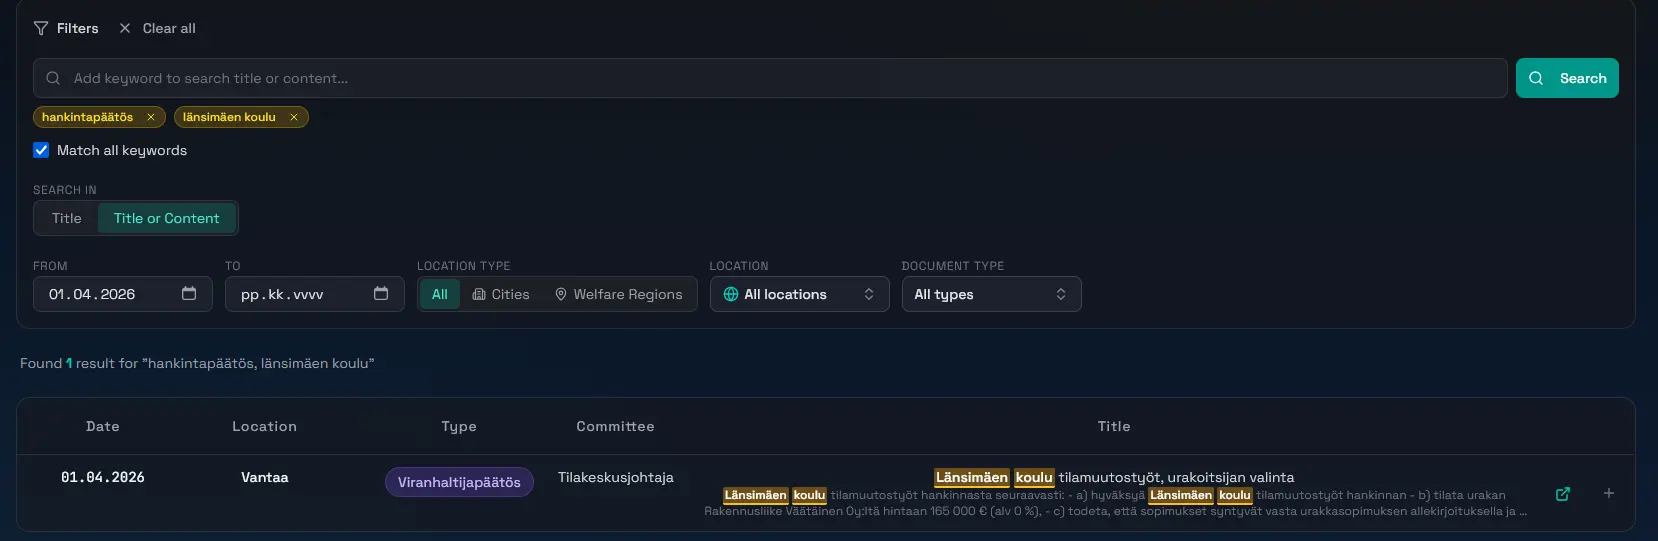Click the Viranhaltijapäätös type badge

459,482
